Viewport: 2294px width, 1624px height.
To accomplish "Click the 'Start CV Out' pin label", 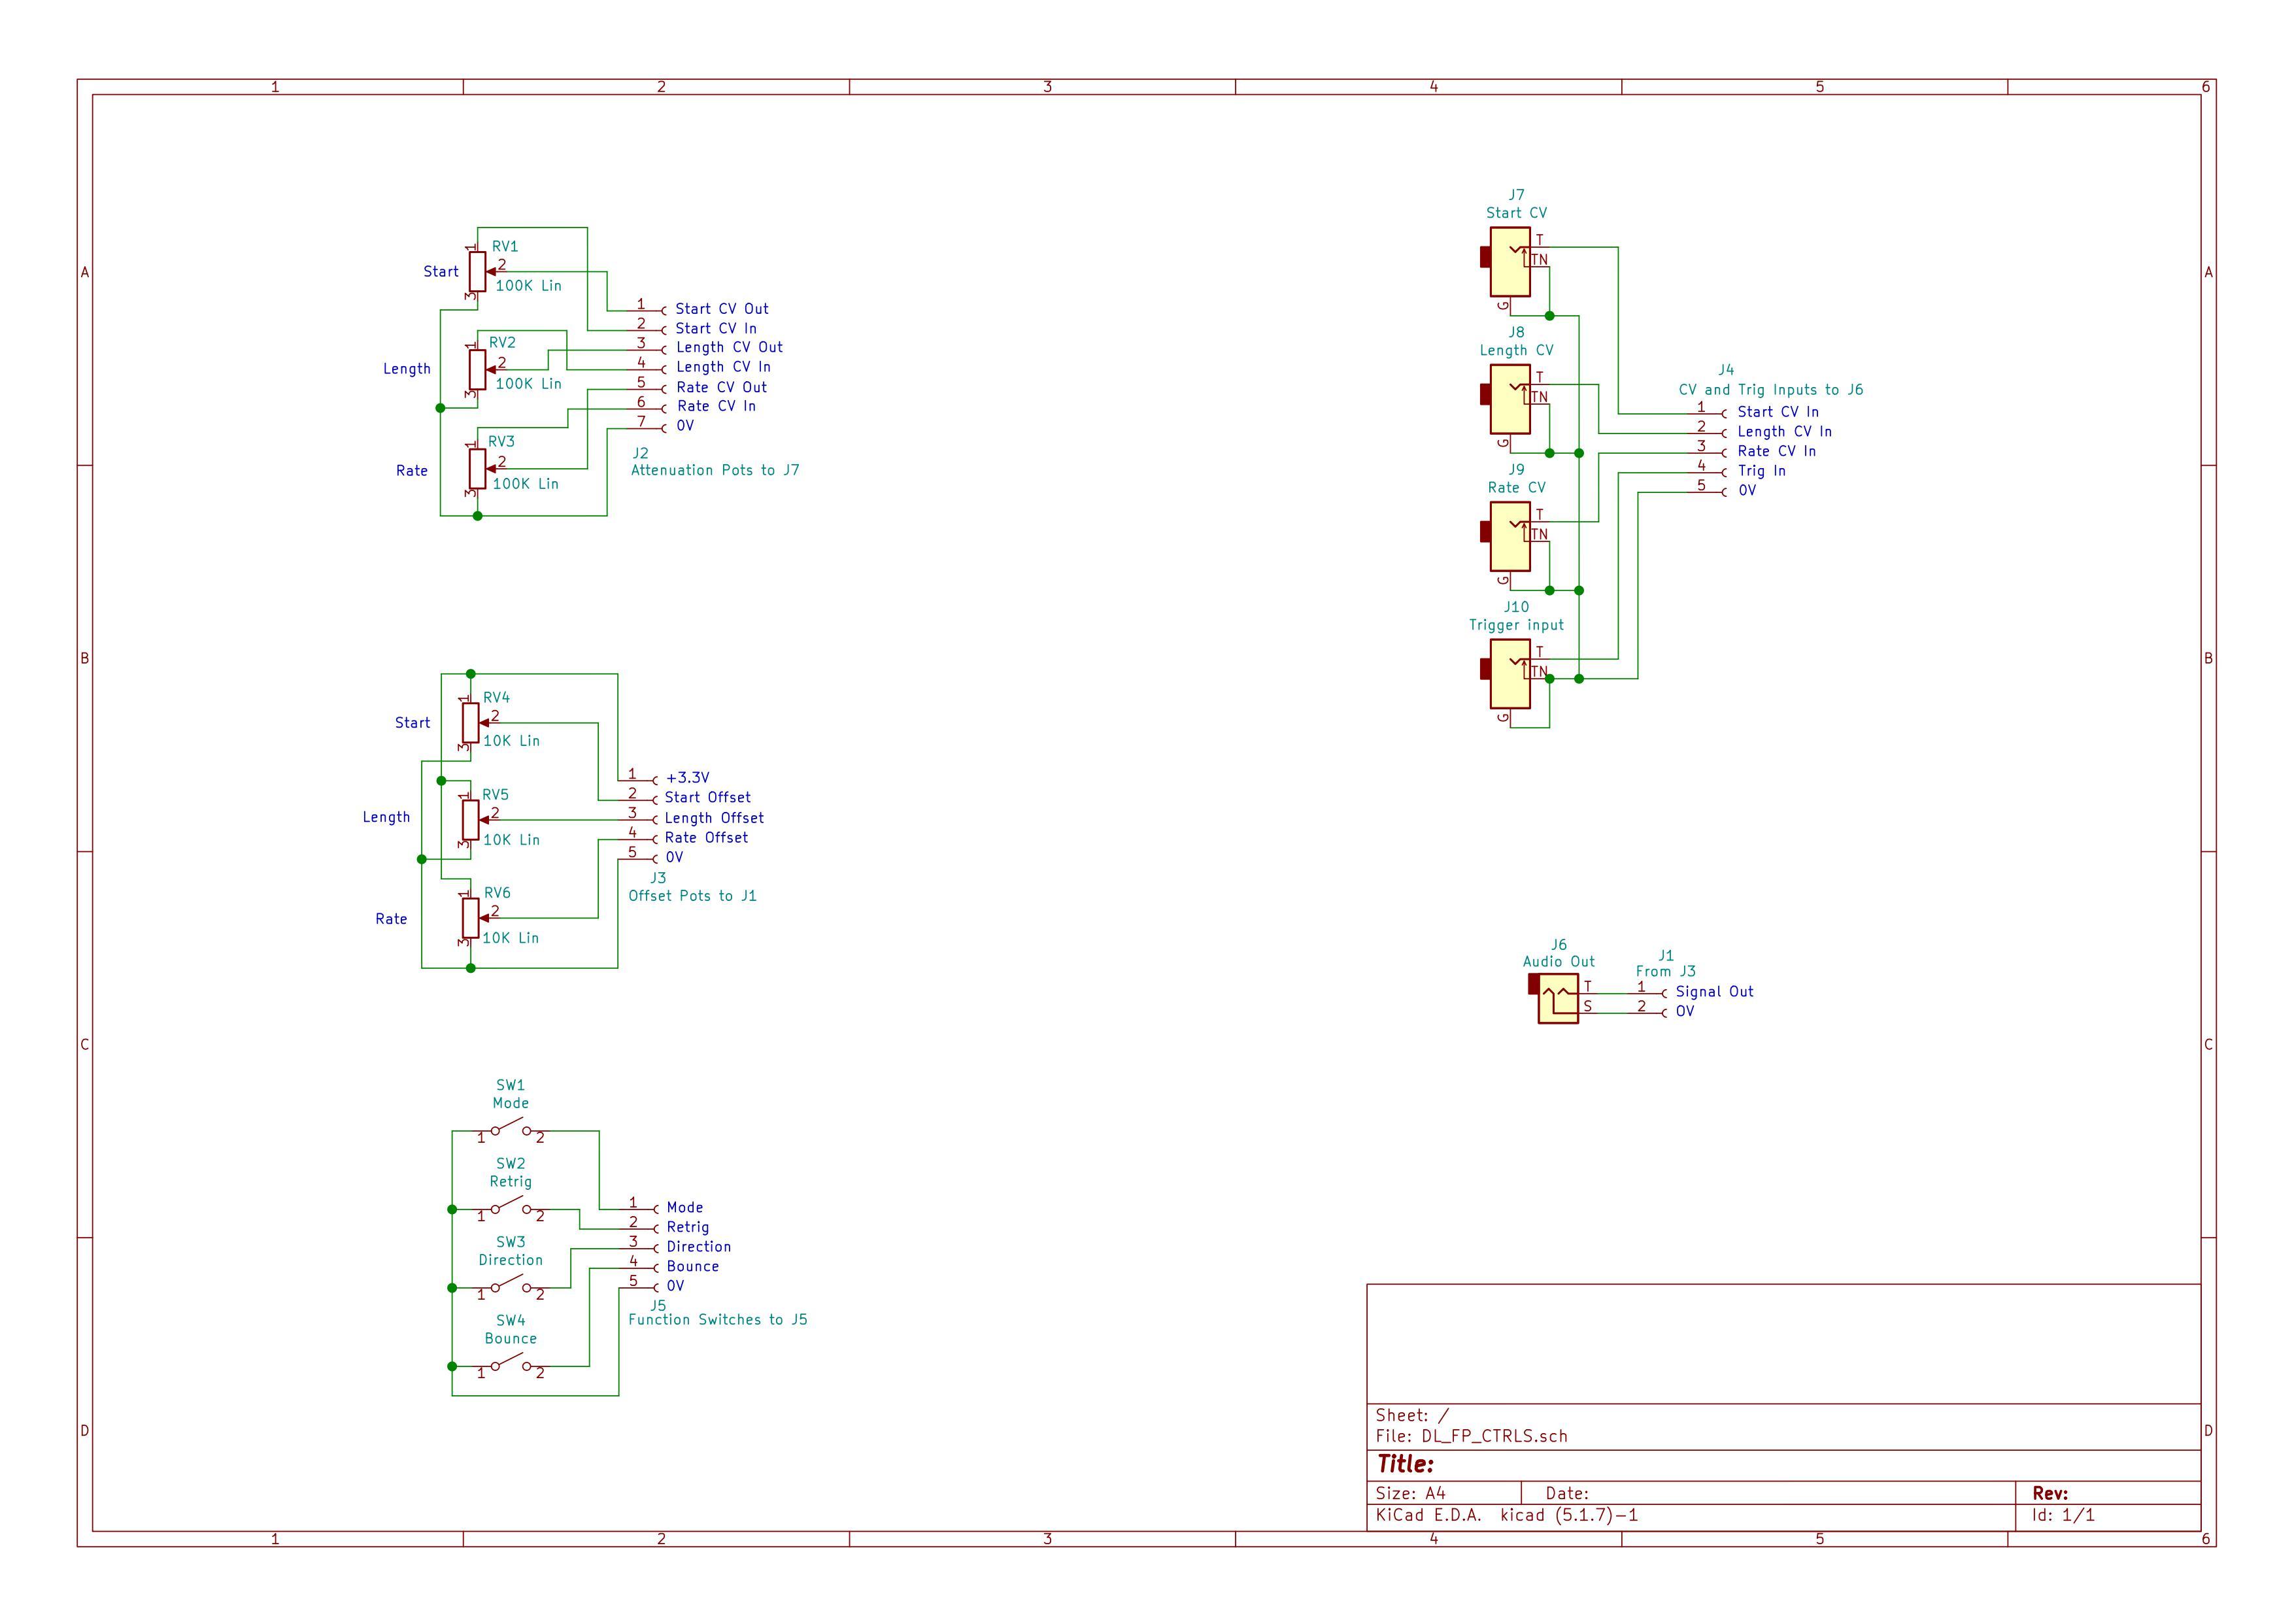I will (x=721, y=309).
